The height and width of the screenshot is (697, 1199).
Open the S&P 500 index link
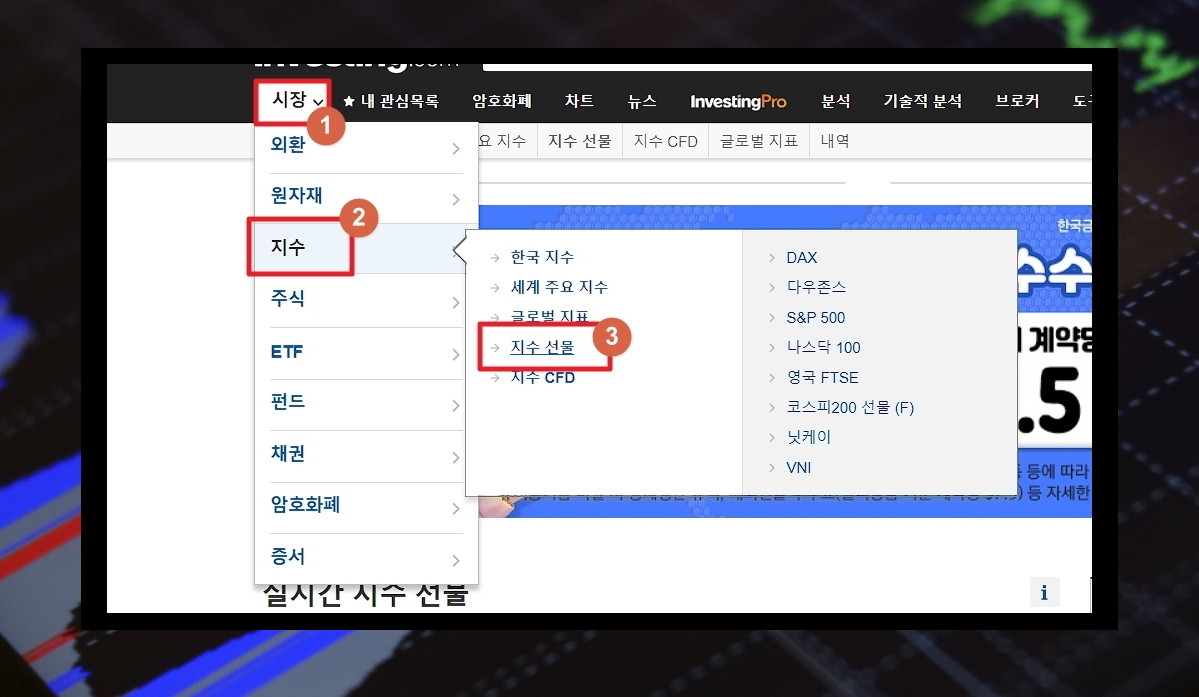tap(815, 317)
